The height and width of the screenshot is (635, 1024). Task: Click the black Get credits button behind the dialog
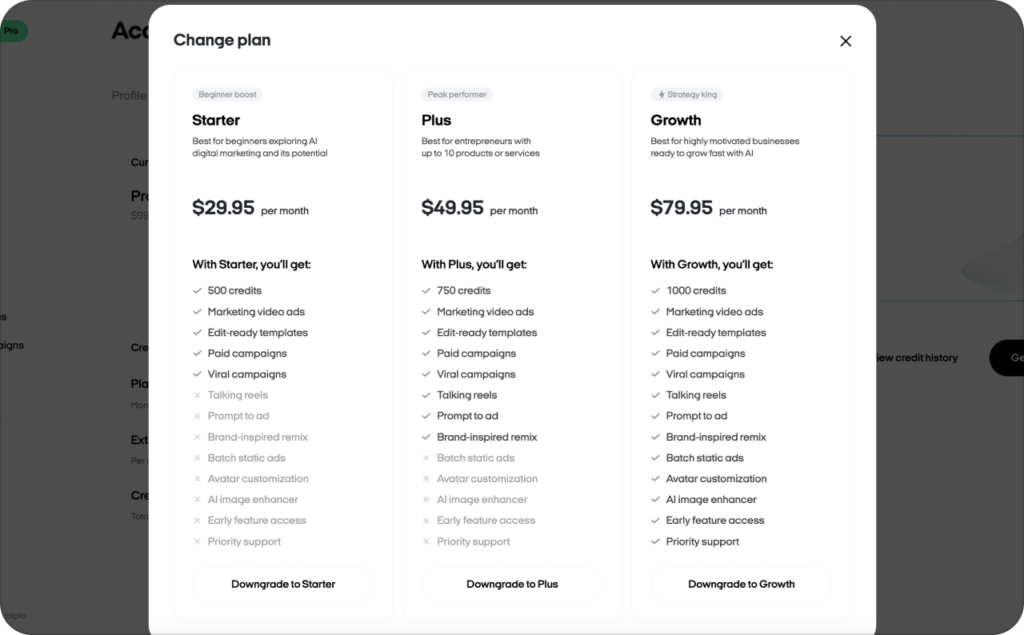point(1010,357)
